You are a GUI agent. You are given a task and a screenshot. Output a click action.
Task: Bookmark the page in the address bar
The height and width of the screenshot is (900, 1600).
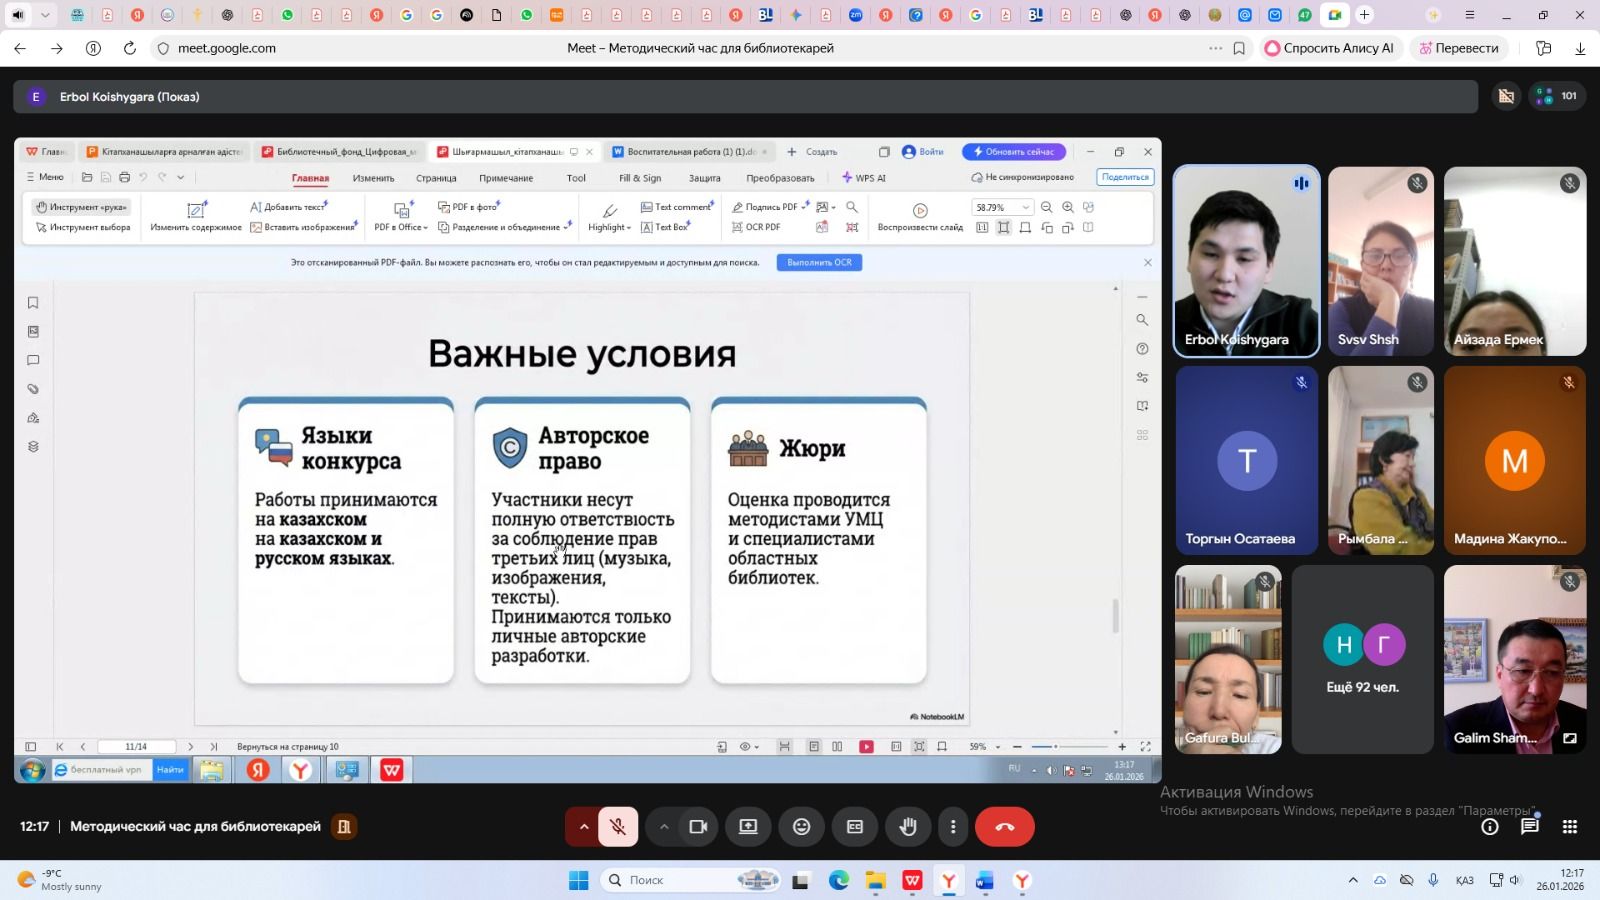[1239, 48]
